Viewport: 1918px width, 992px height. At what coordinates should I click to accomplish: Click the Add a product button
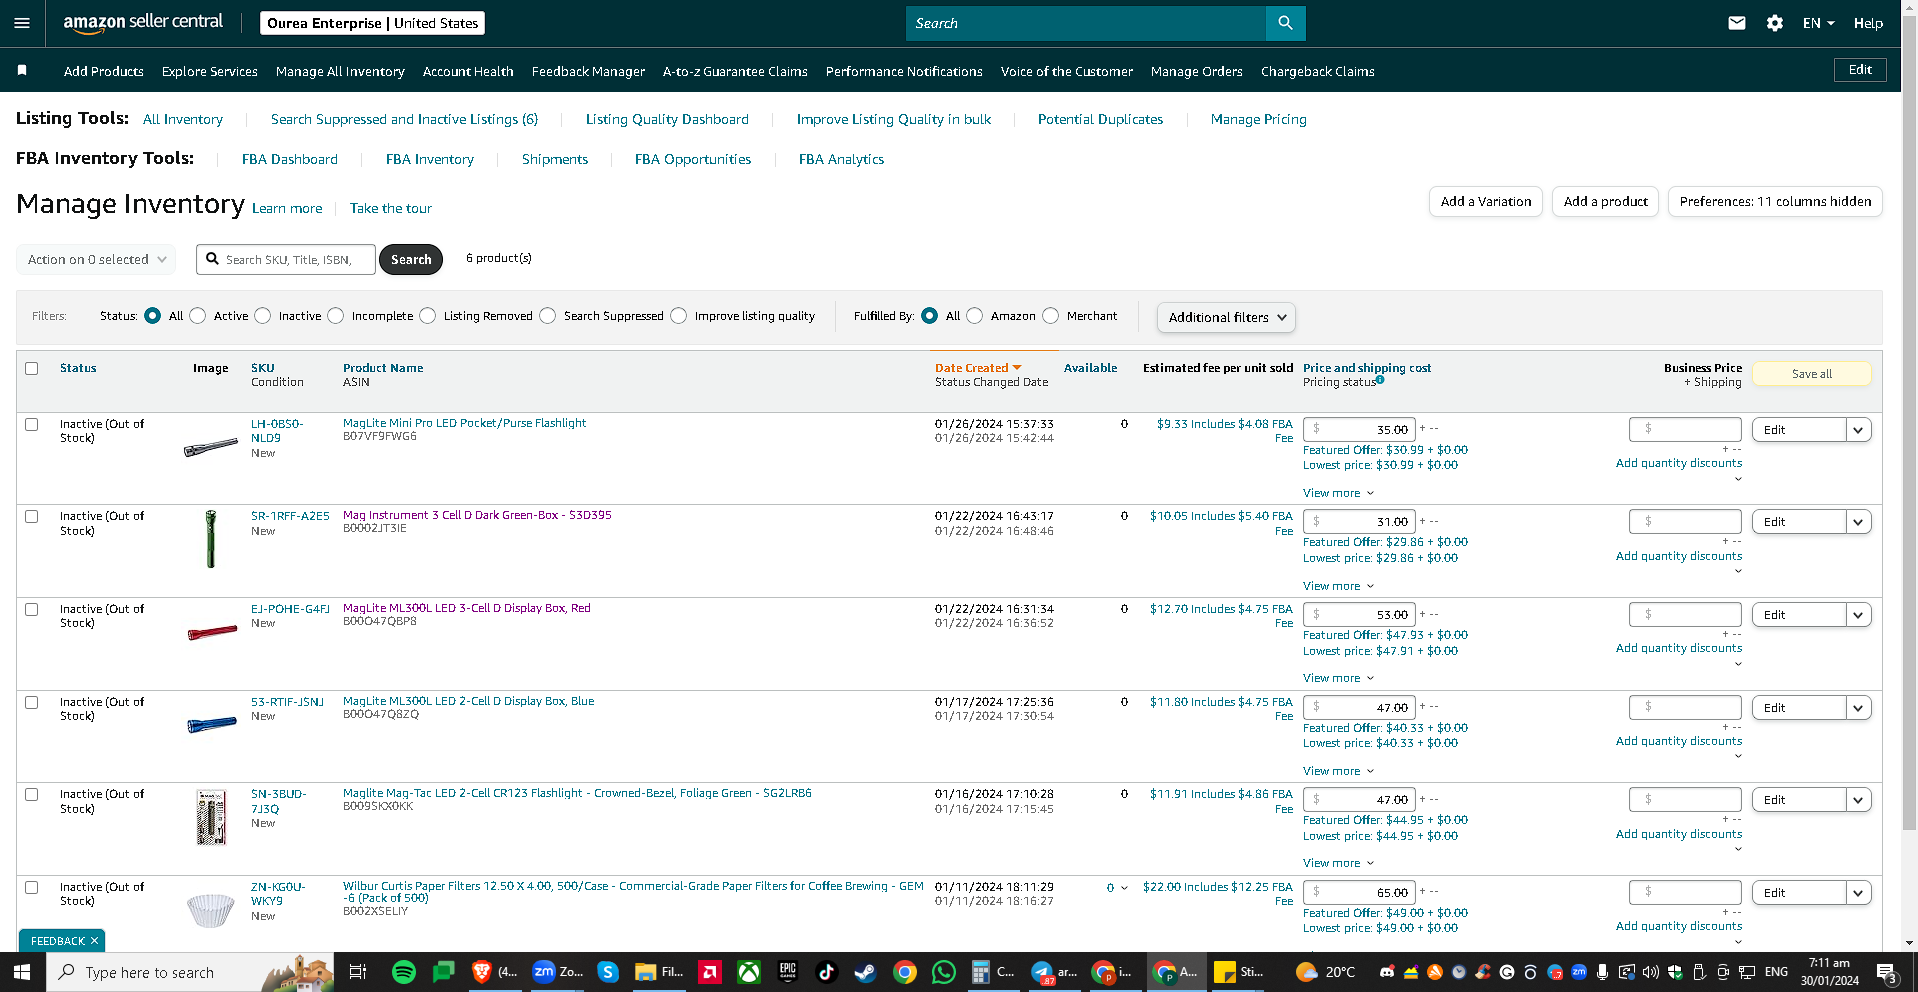tap(1606, 201)
